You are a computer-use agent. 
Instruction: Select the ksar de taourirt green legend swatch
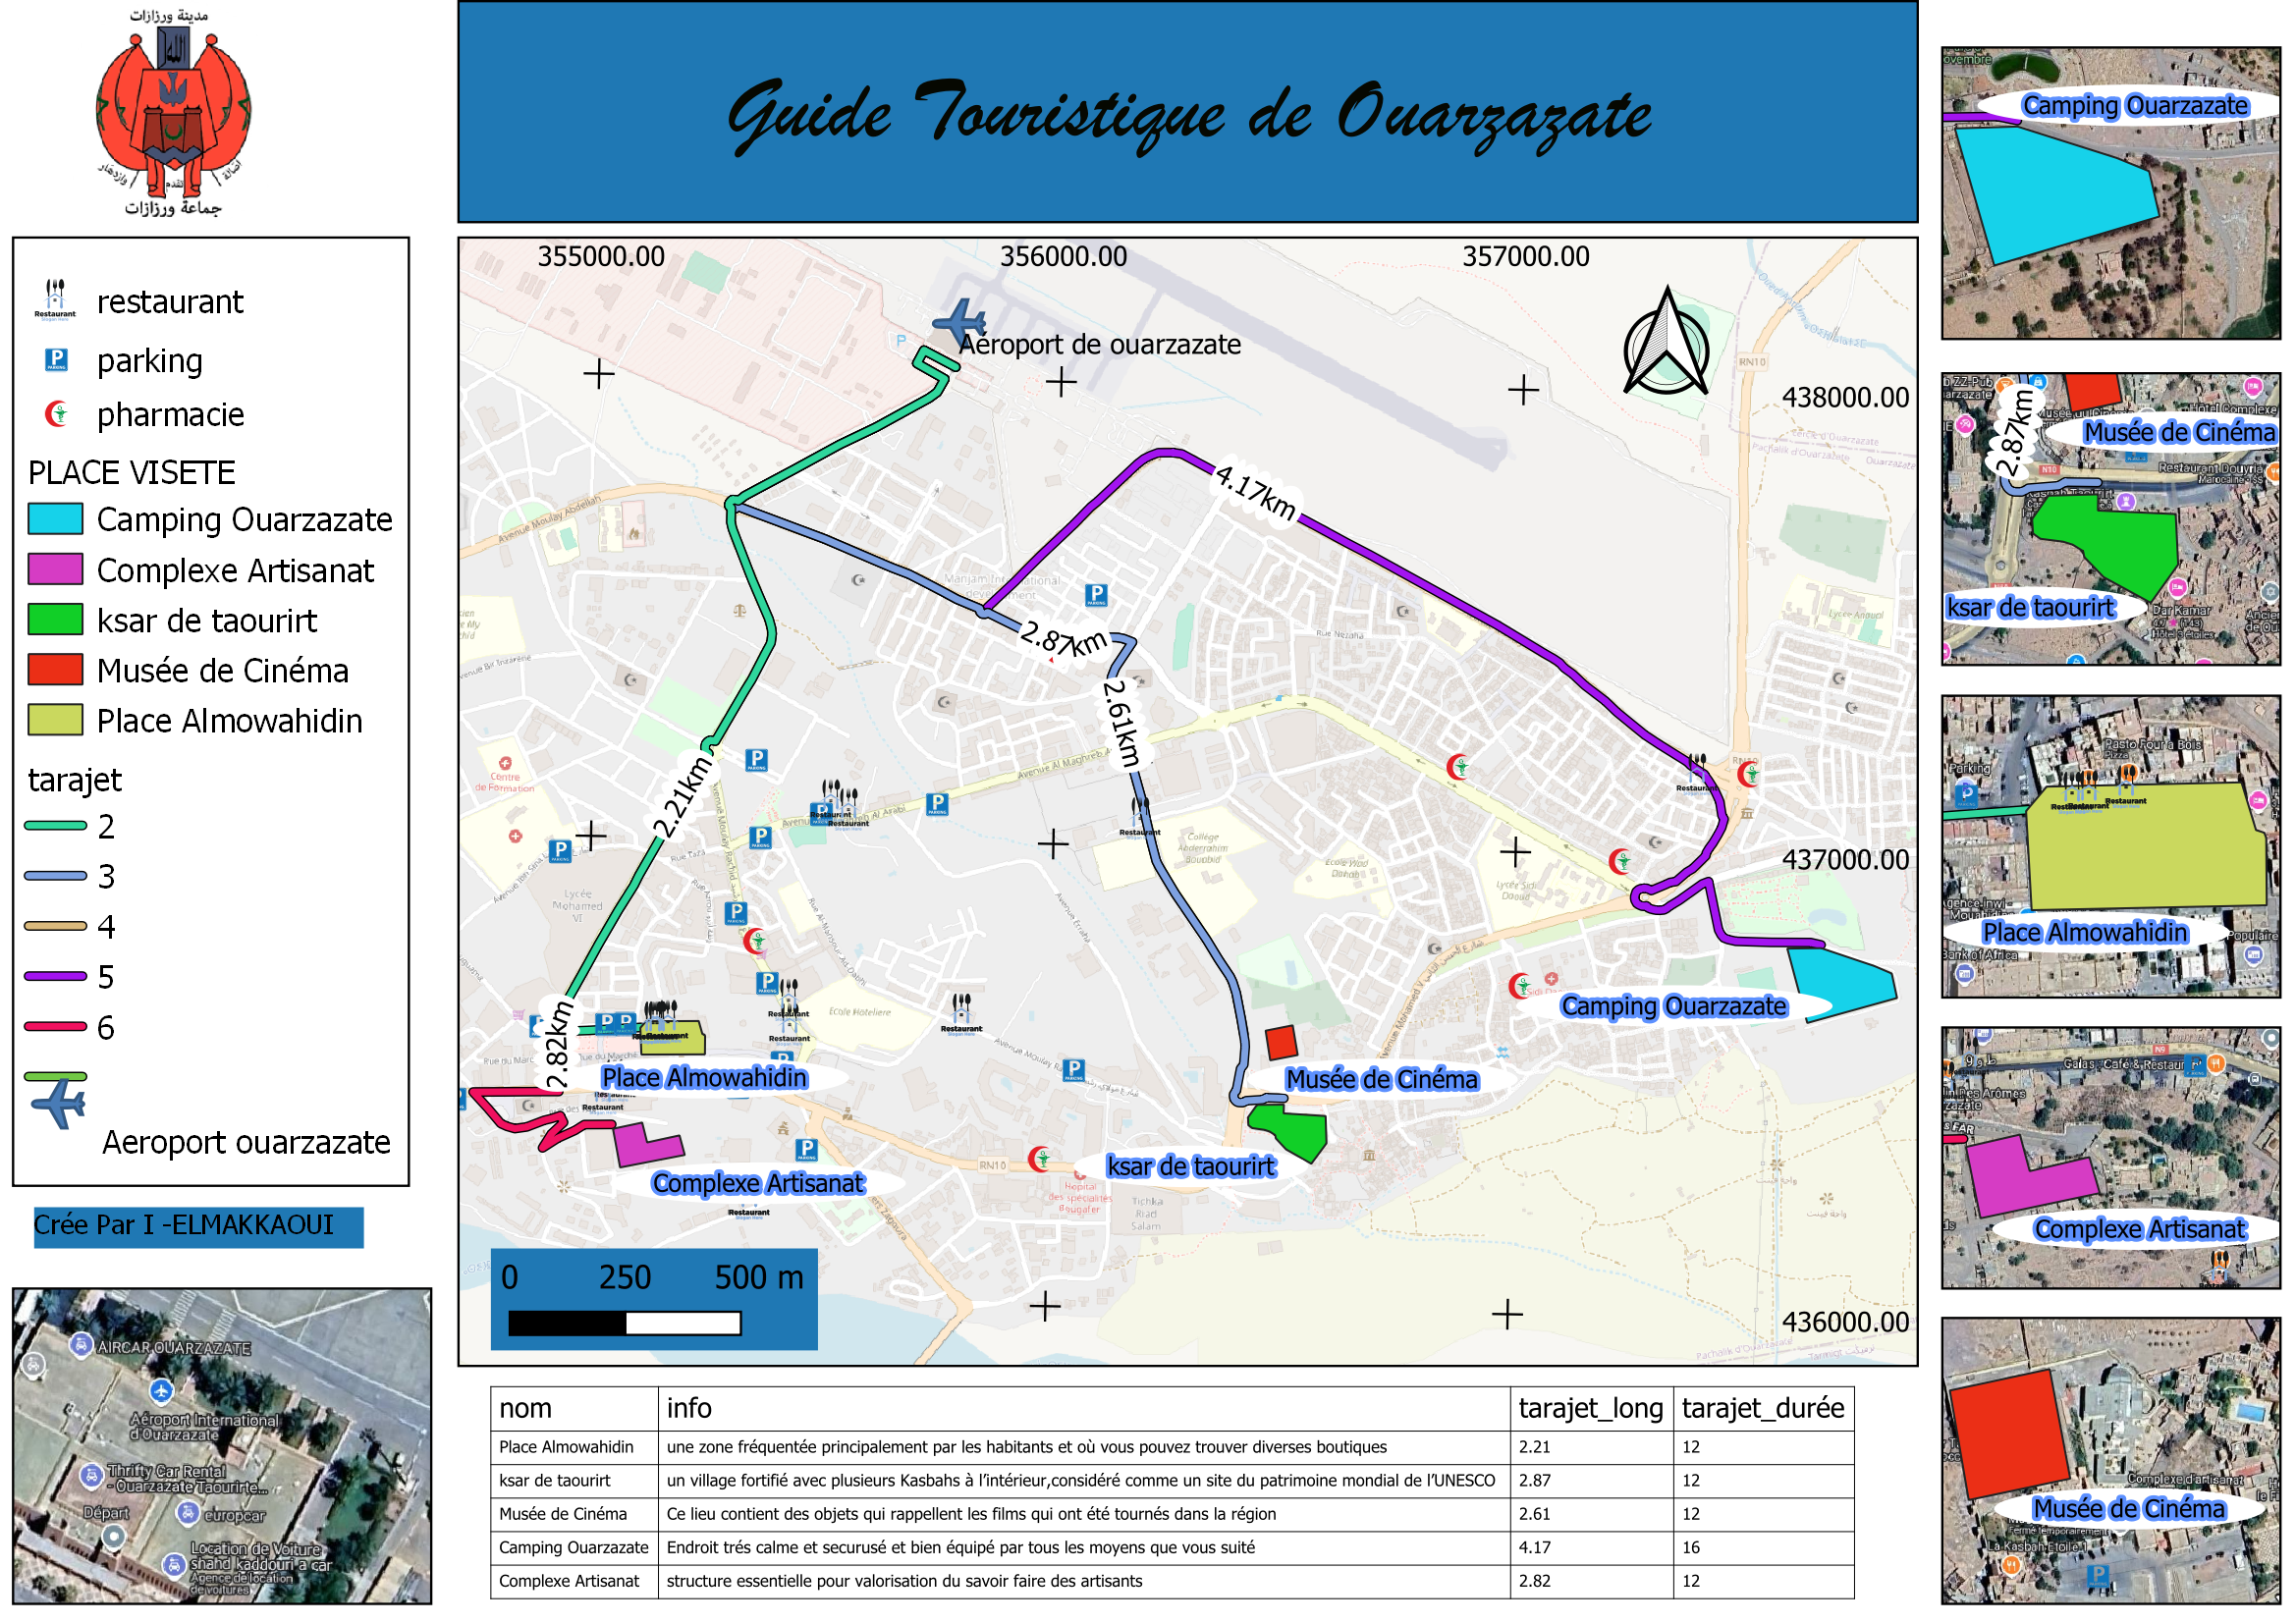click(x=55, y=619)
